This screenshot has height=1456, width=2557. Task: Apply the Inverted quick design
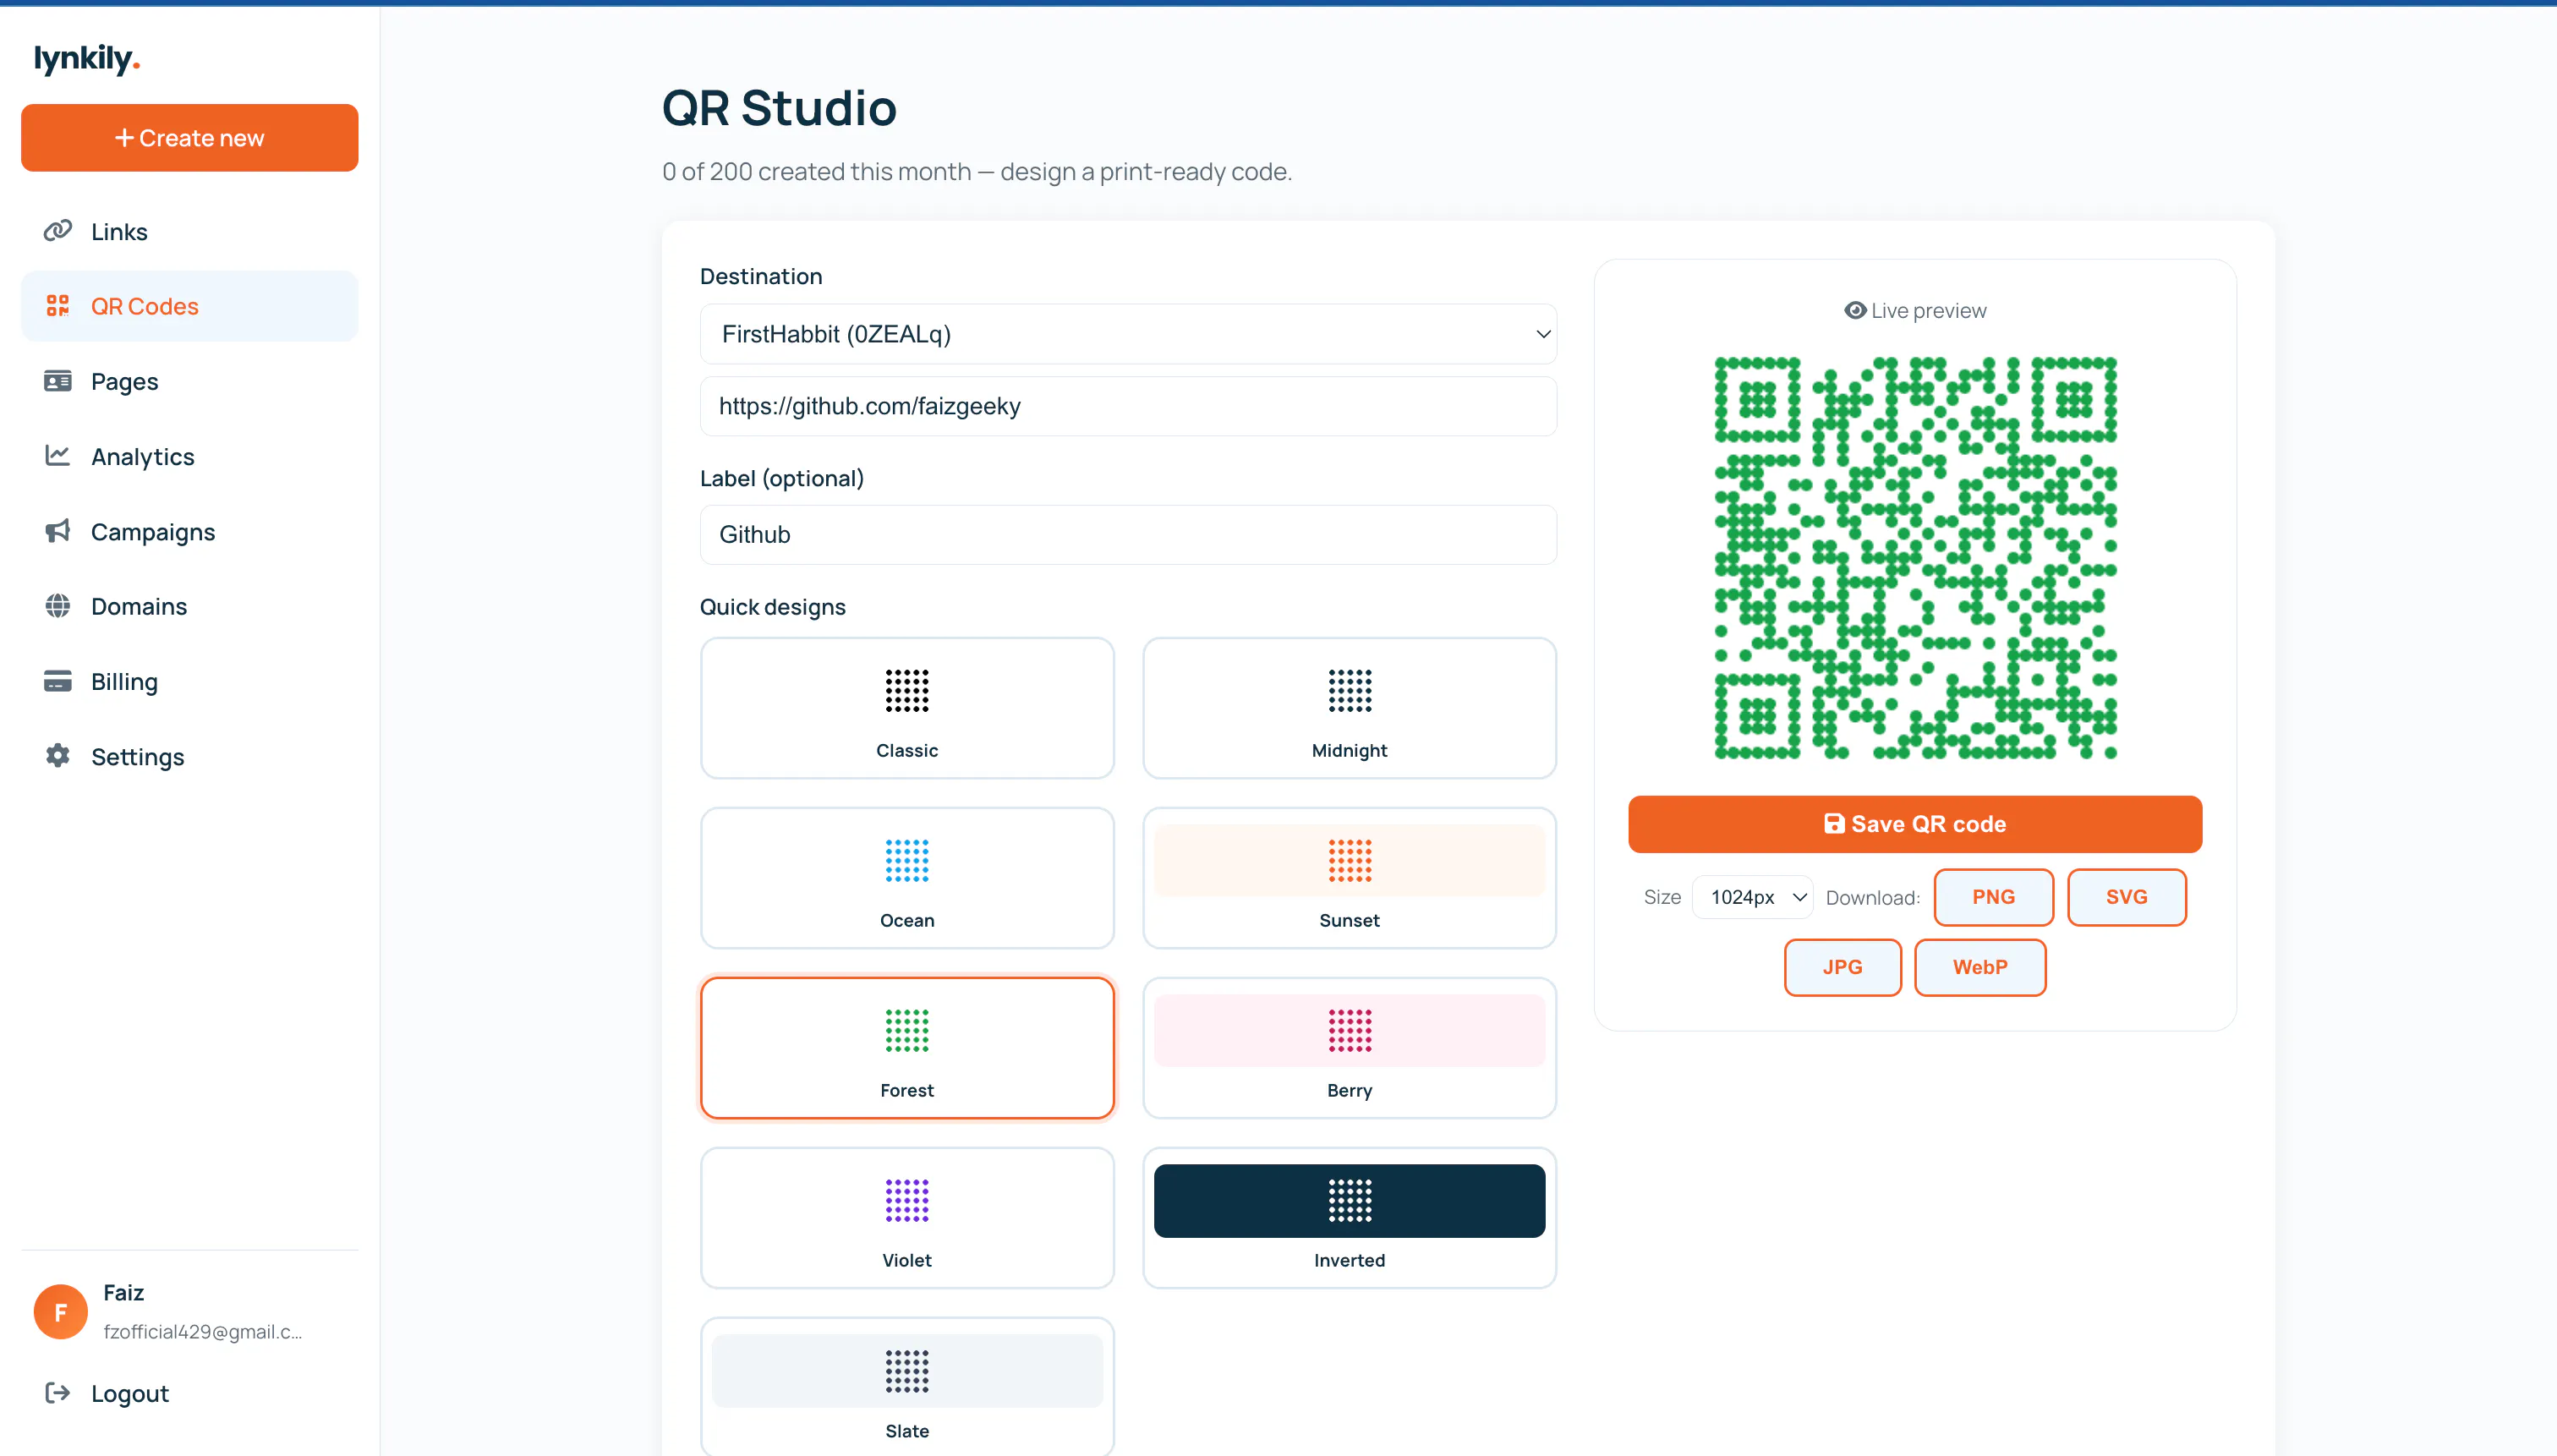[1349, 1218]
